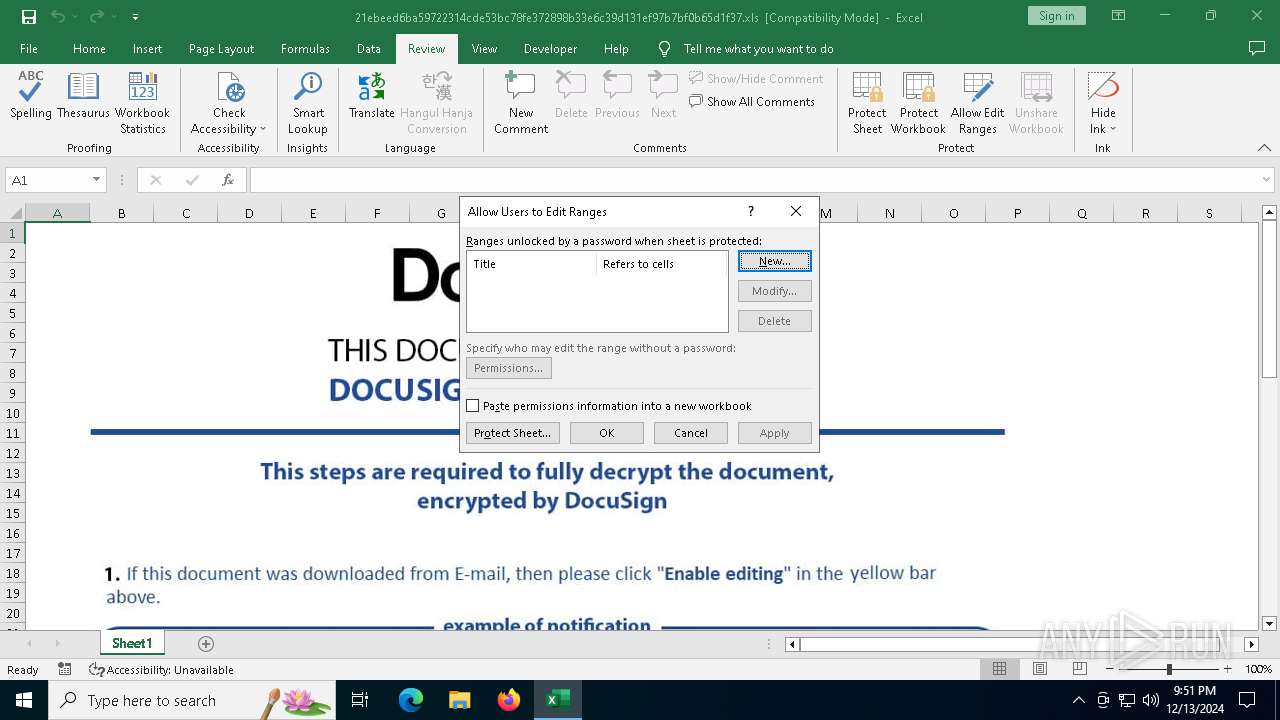
Task: Open Microsoft Edge from the taskbar
Action: (x=411, y=700)
